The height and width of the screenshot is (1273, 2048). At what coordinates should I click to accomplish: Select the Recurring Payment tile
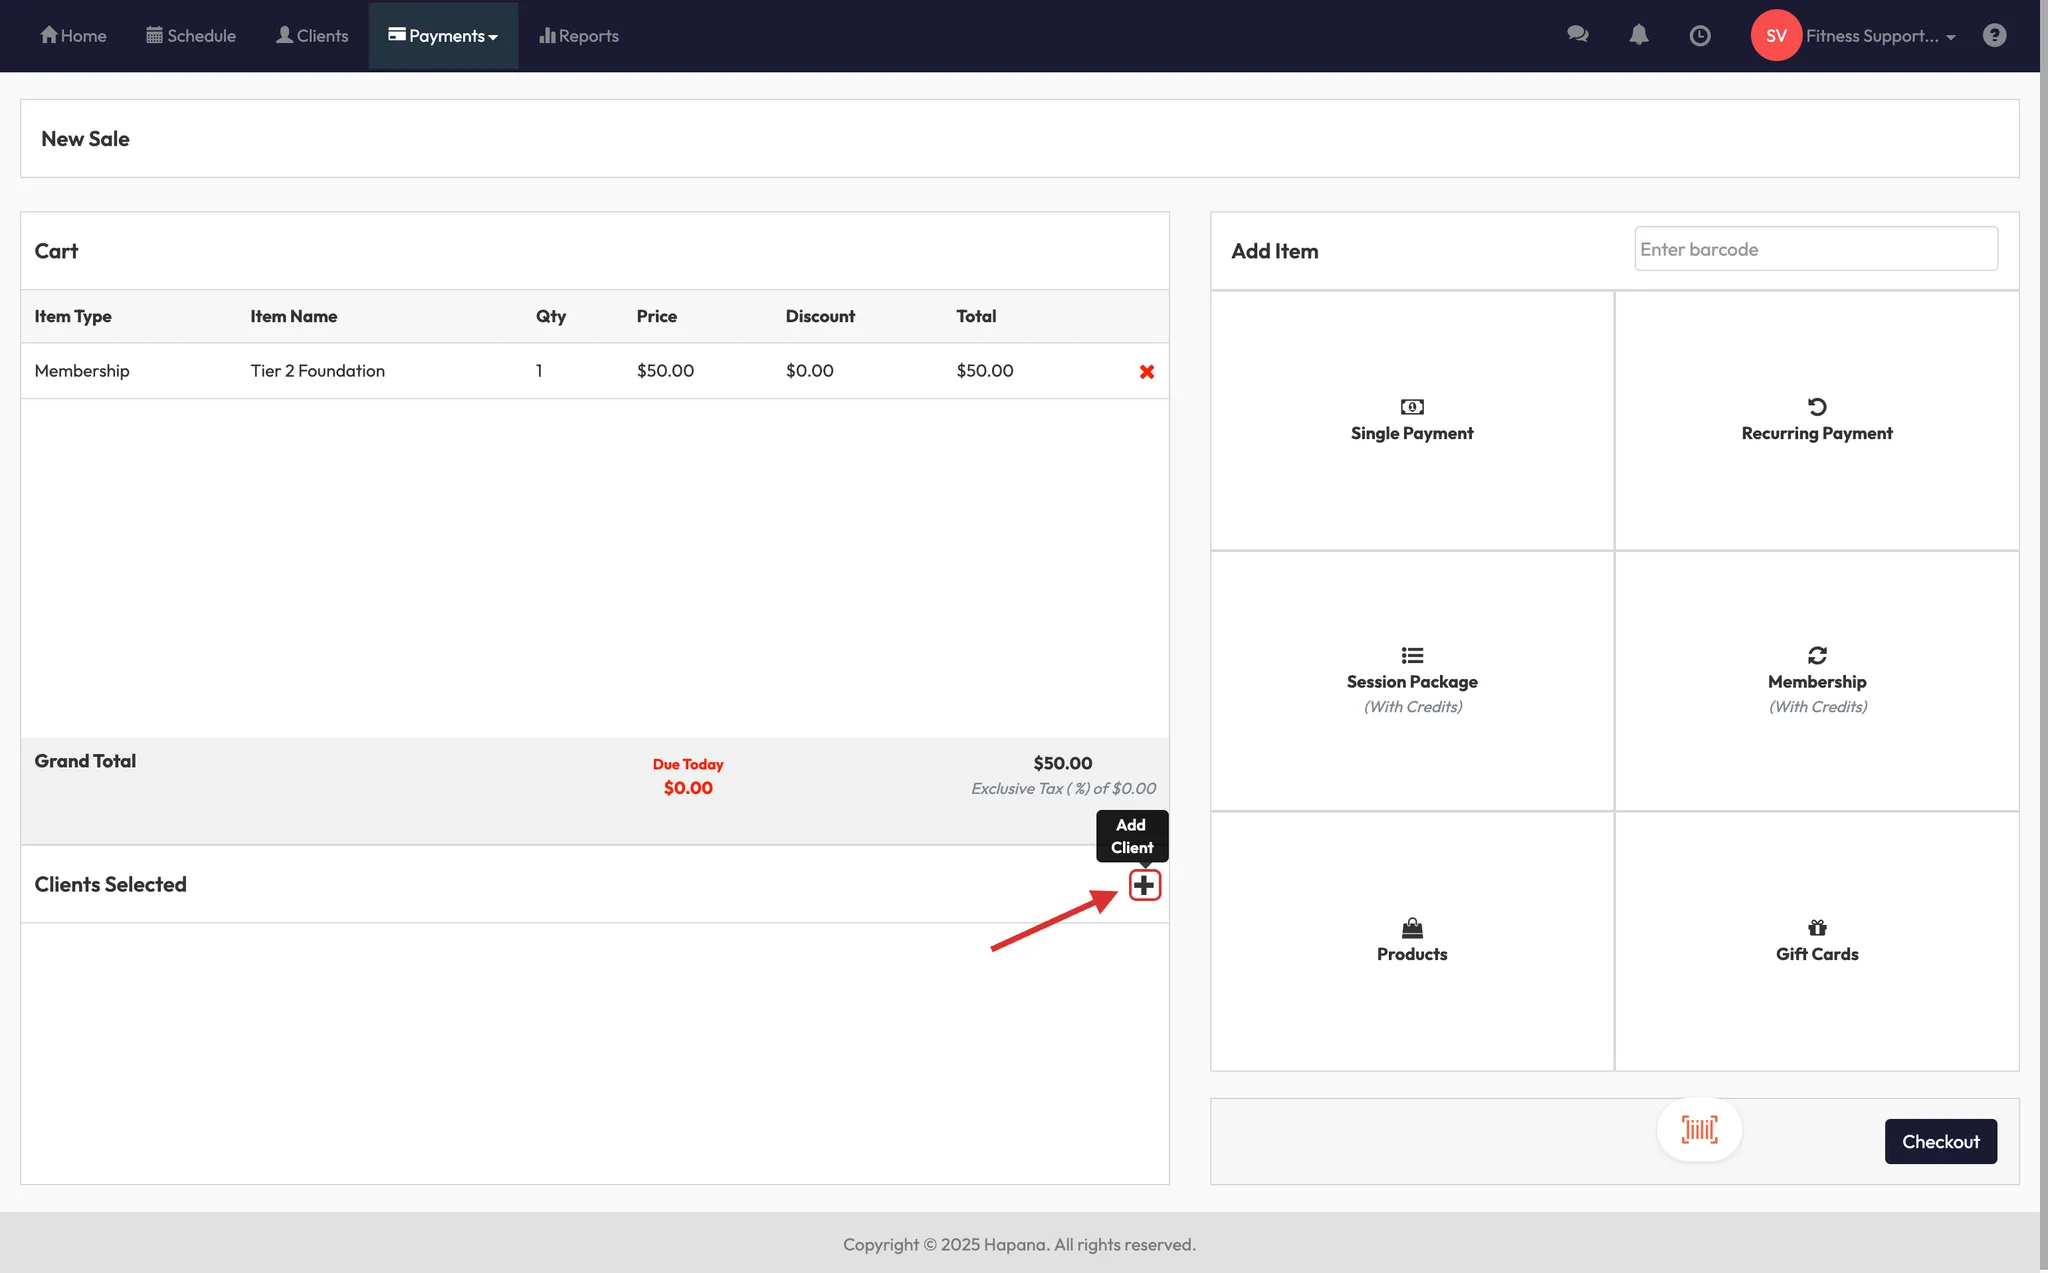point(1816,421)
